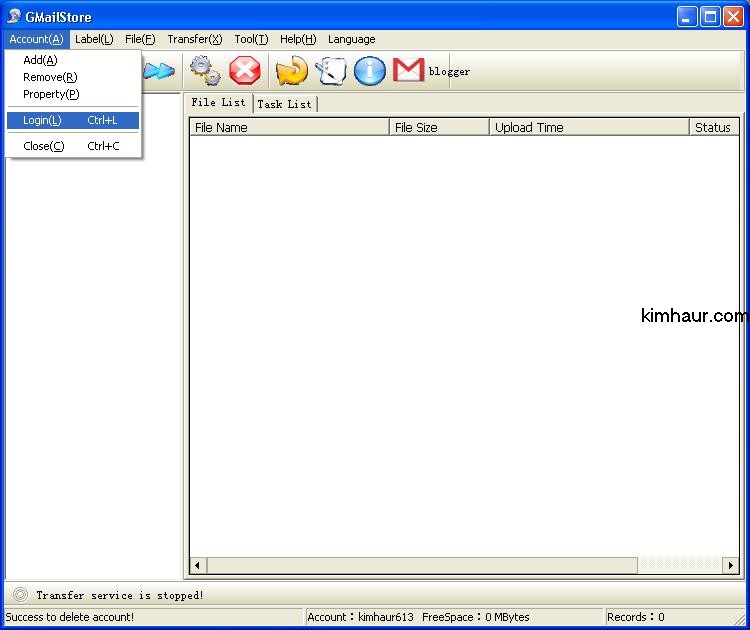Open the blue info icon
The image size is (750, 630).
[369, 71]
